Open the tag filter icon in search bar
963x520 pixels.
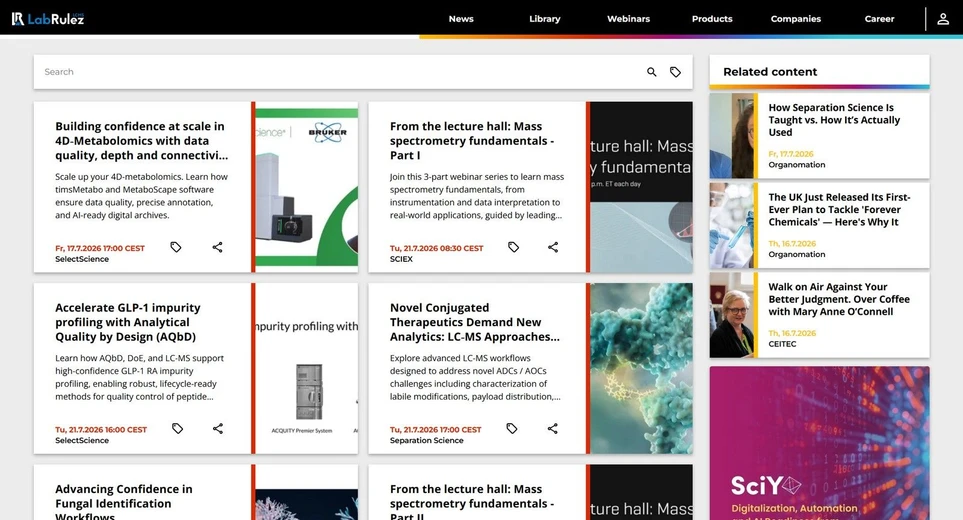pos(675,72)
